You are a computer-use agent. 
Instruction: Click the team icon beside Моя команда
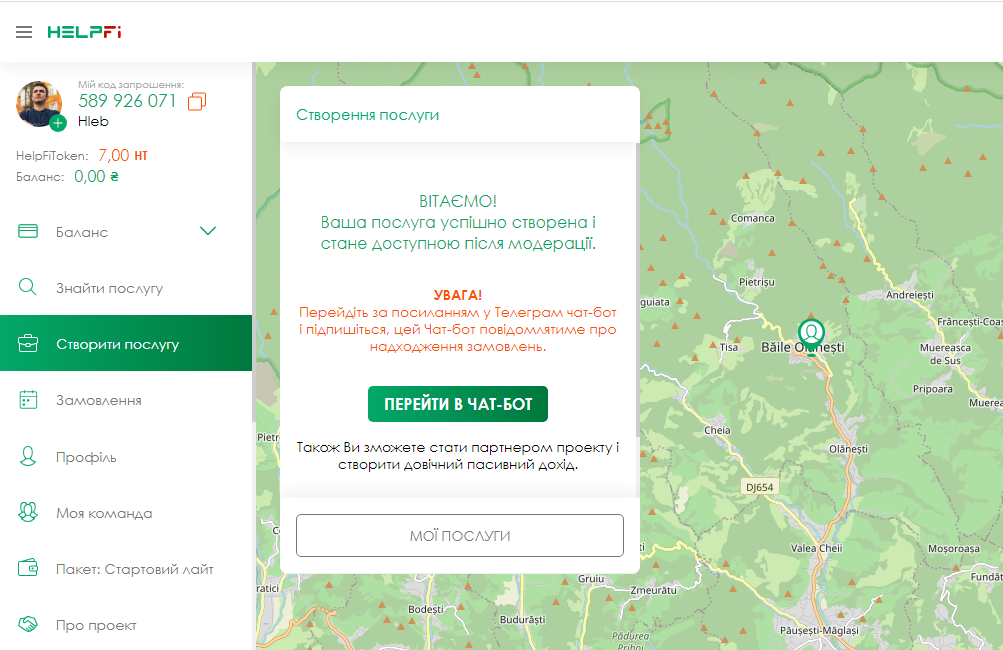(x=28, y=513)
